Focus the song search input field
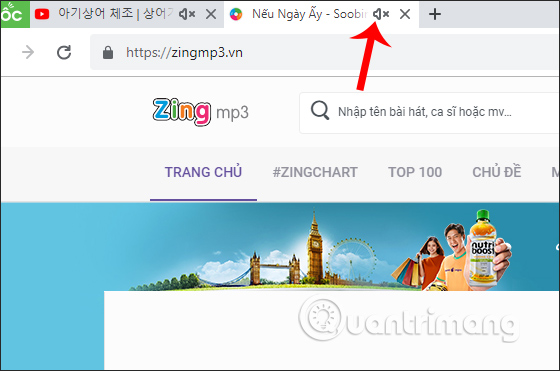Viewport: 560px width, 371px height. point(429,113)
